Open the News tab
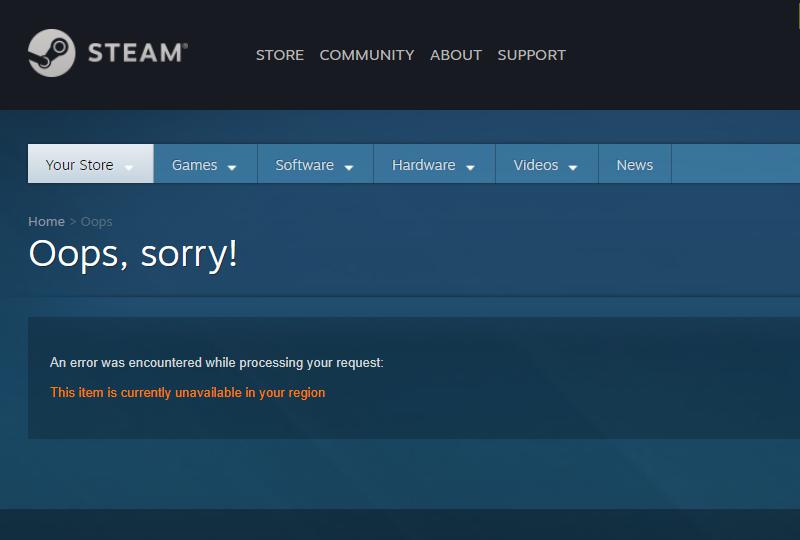The height and width of the screenshot is (540, 800). click(x=635, y=164)
